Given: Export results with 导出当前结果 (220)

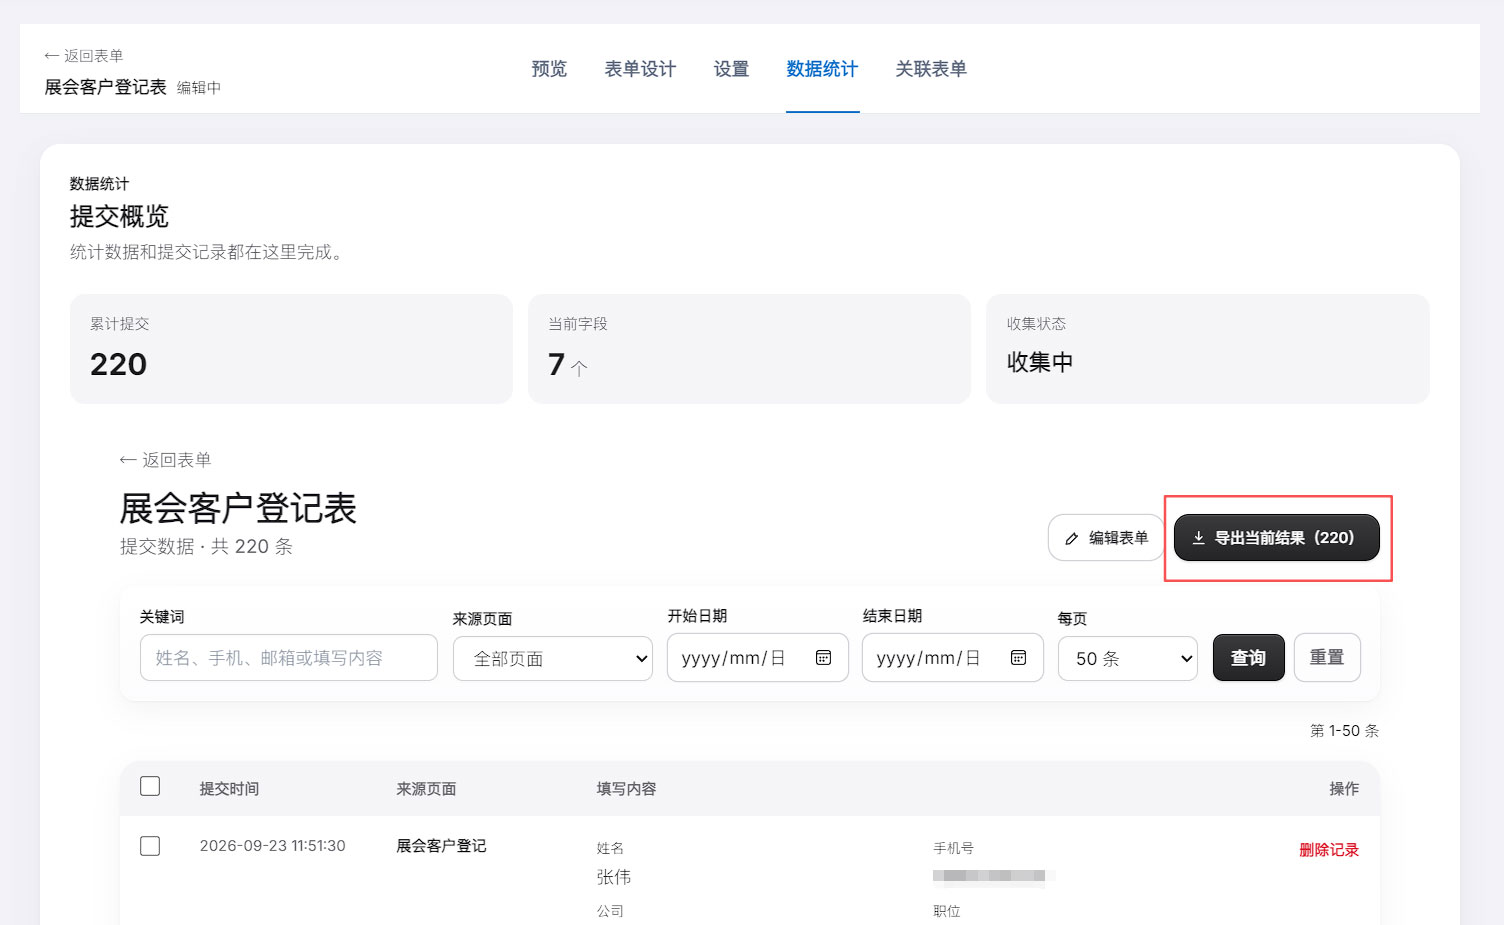Looking at the screenshot, I should pos(1277,538).
